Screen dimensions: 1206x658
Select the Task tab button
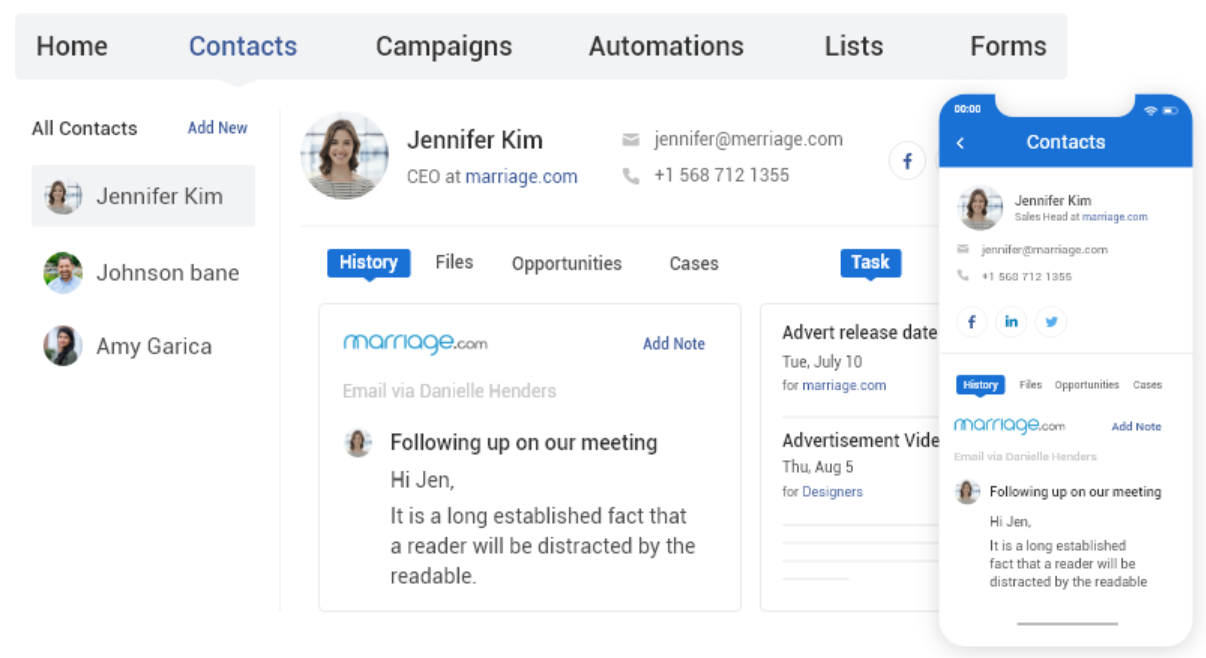(870, 263)
